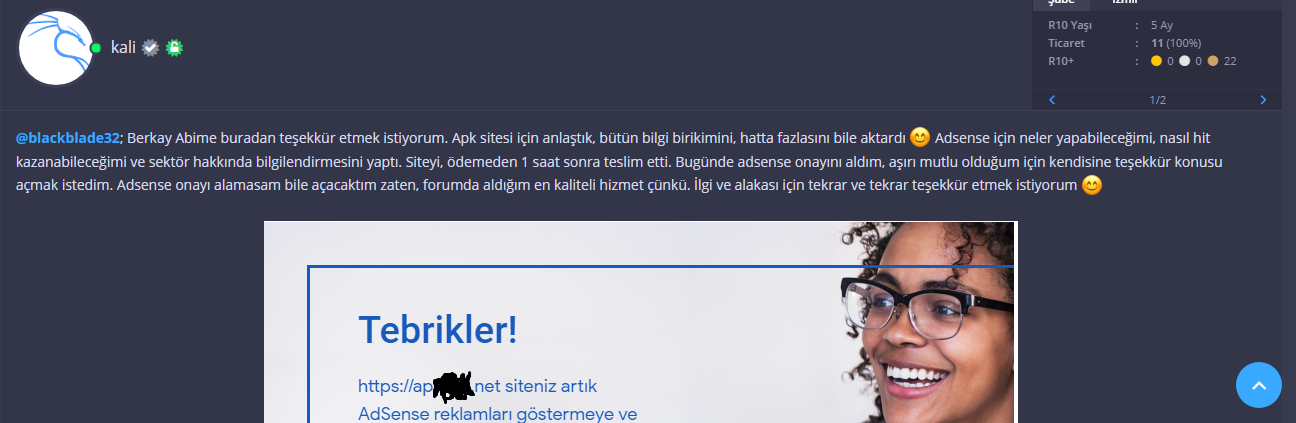Click the 1/2 page indicator

pyautogui.click(x=1158, y=100)
